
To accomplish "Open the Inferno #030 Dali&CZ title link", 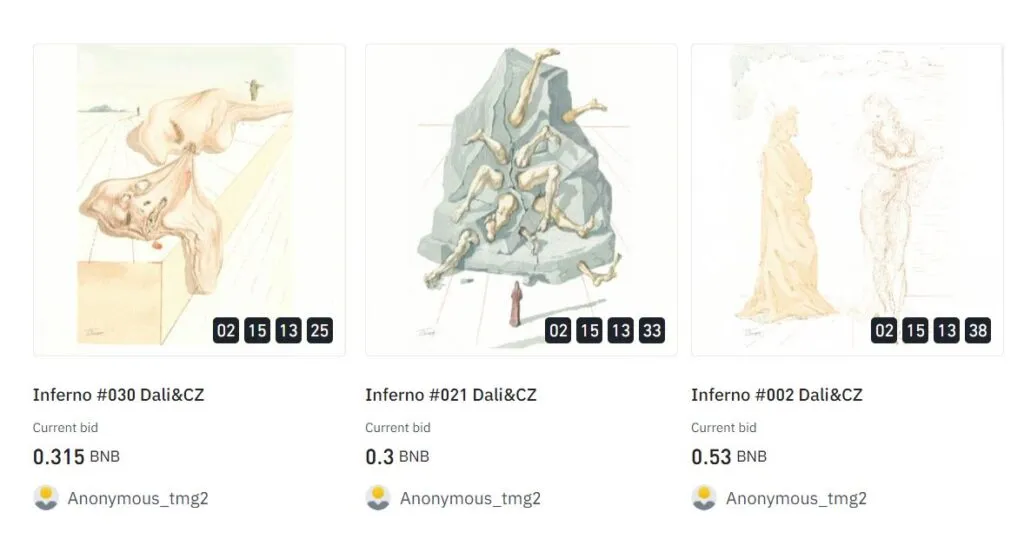I will point(118,395).
